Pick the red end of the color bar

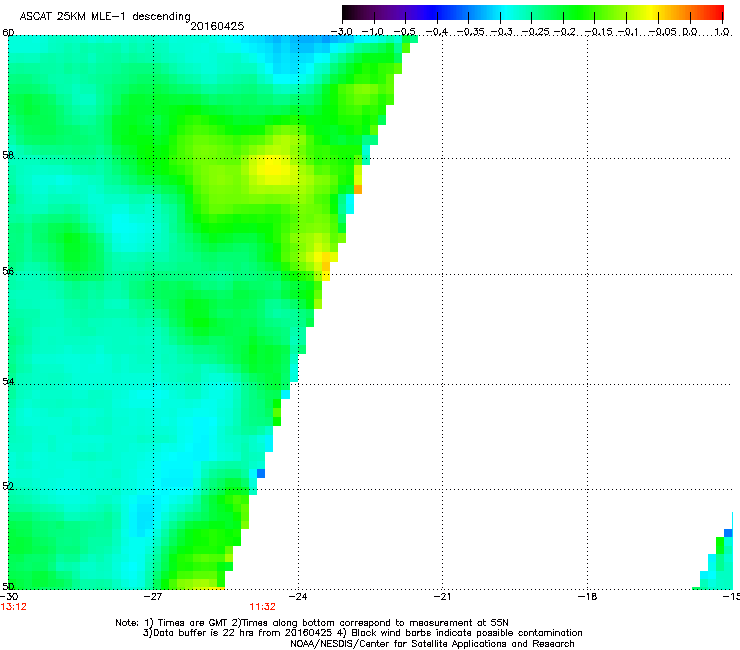[x=717, y=13]
